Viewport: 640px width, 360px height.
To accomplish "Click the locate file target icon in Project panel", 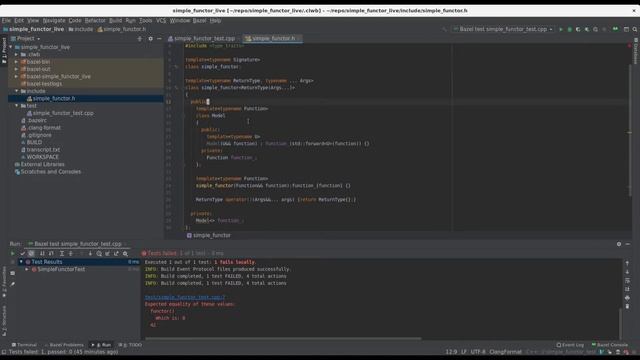I will click(x=140, y=39).
